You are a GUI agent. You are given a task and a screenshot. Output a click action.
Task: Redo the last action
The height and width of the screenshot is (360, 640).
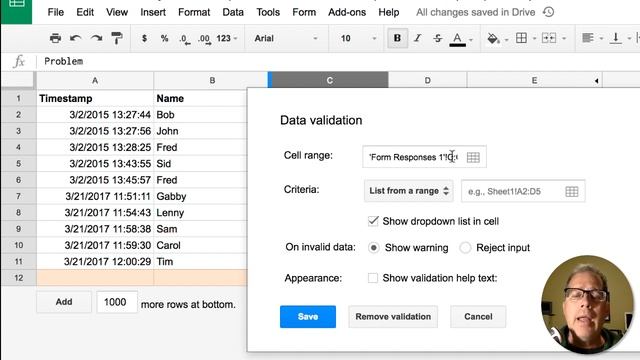point(96,38)
